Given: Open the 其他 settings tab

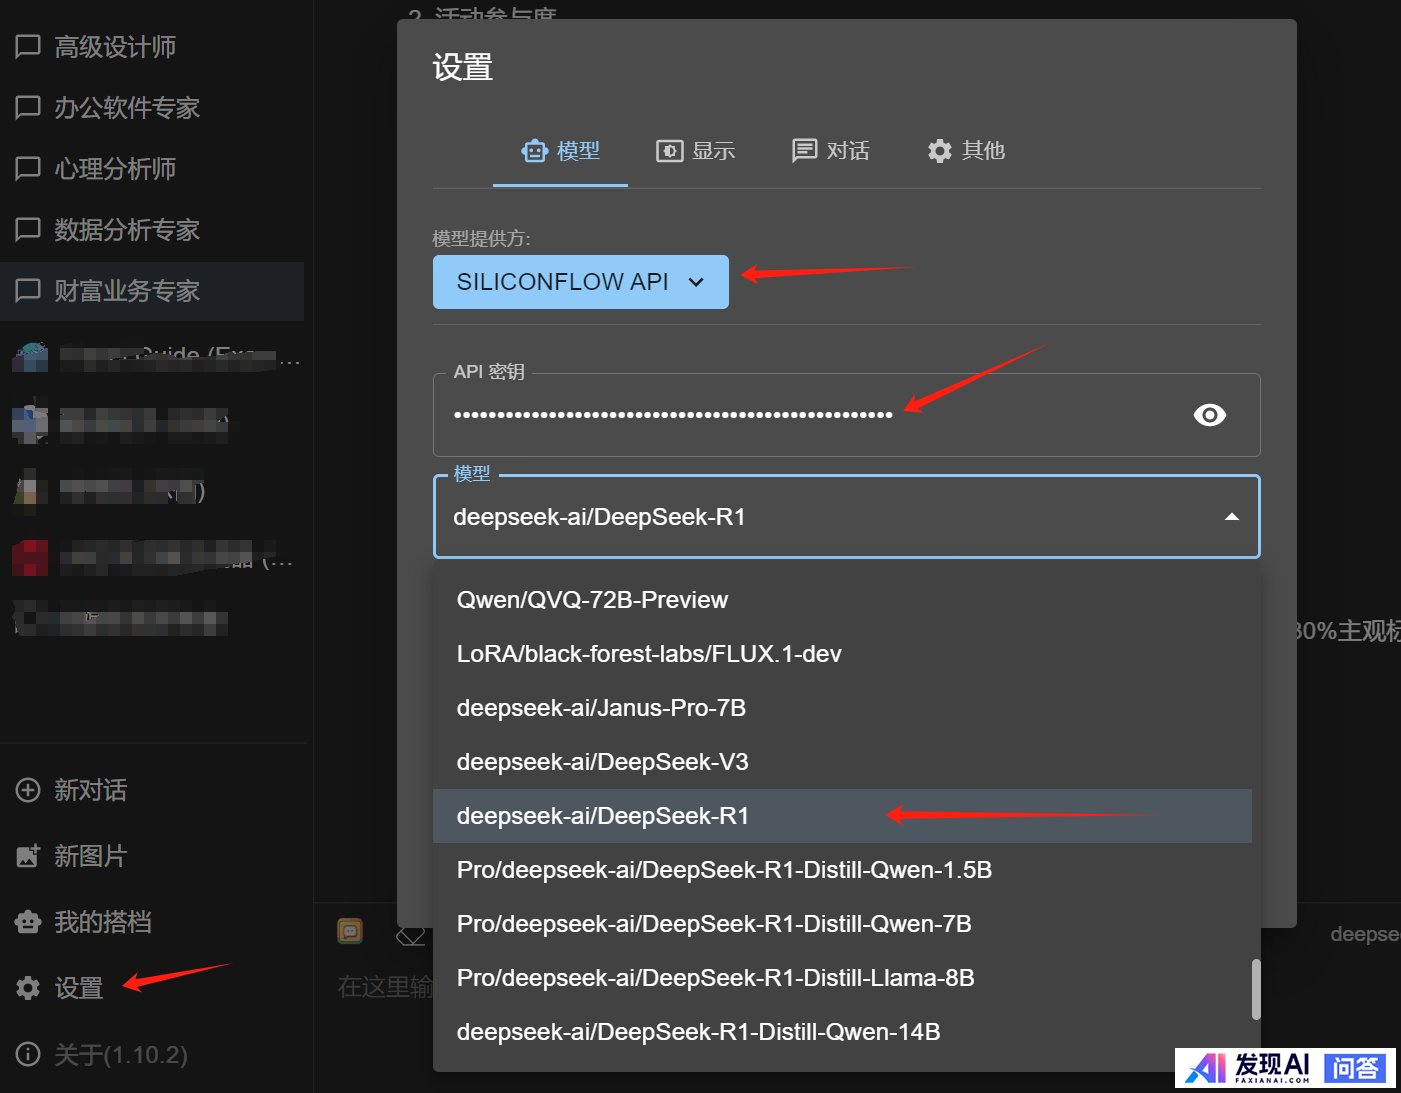Looking at the screenshot, I should pyautogui.click(x=965, y=151).
